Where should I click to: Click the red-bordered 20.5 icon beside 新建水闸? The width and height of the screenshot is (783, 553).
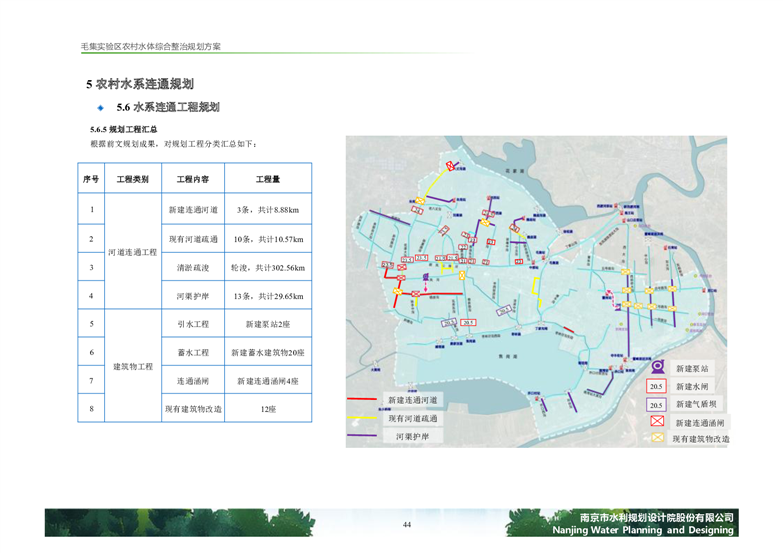coord(656,387)
